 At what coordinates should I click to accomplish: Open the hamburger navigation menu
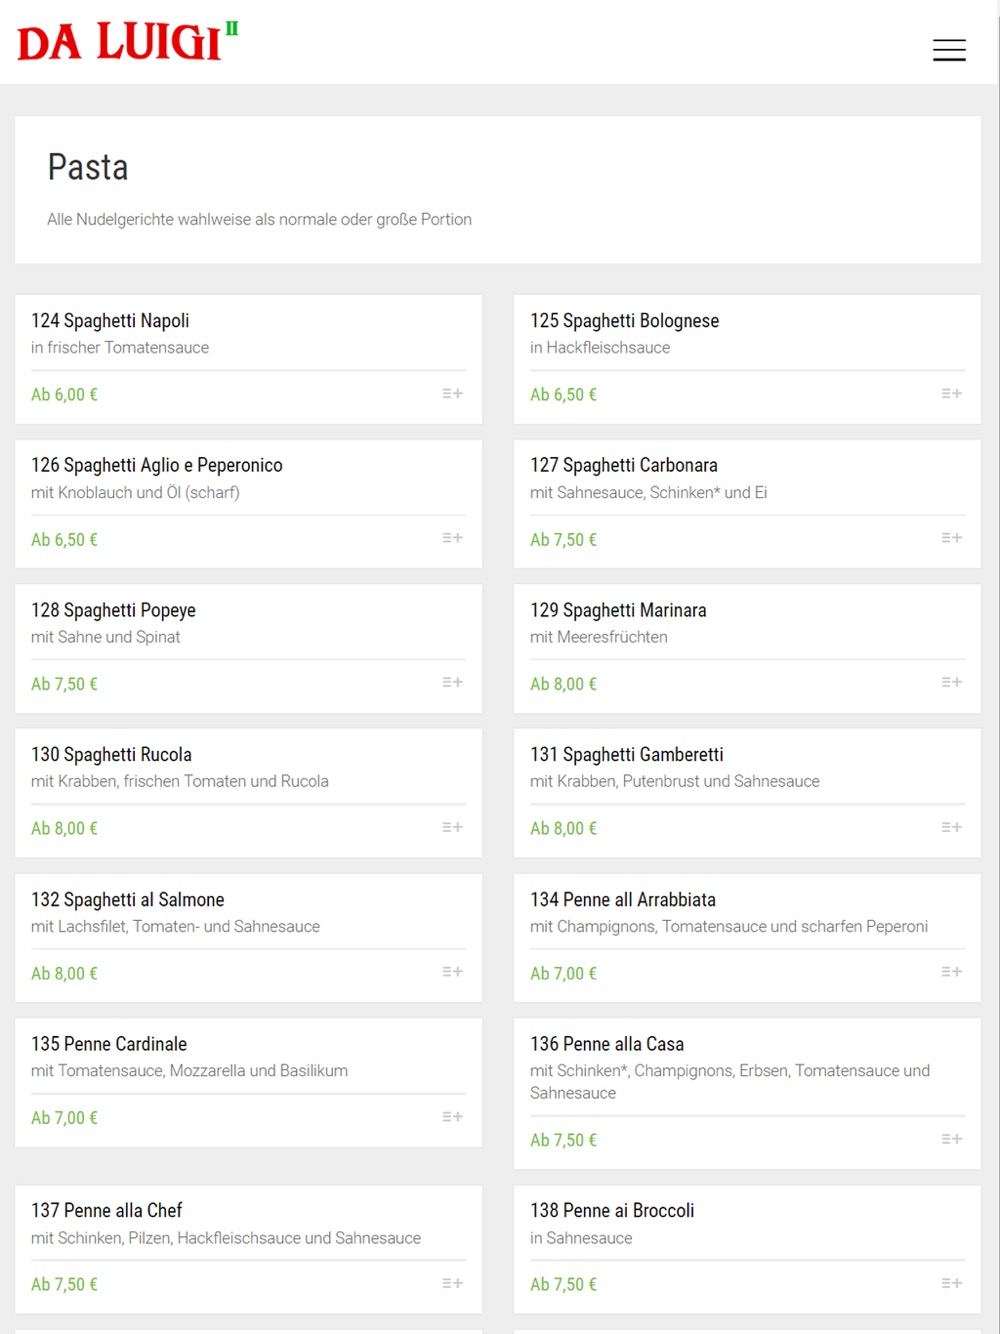949,50
